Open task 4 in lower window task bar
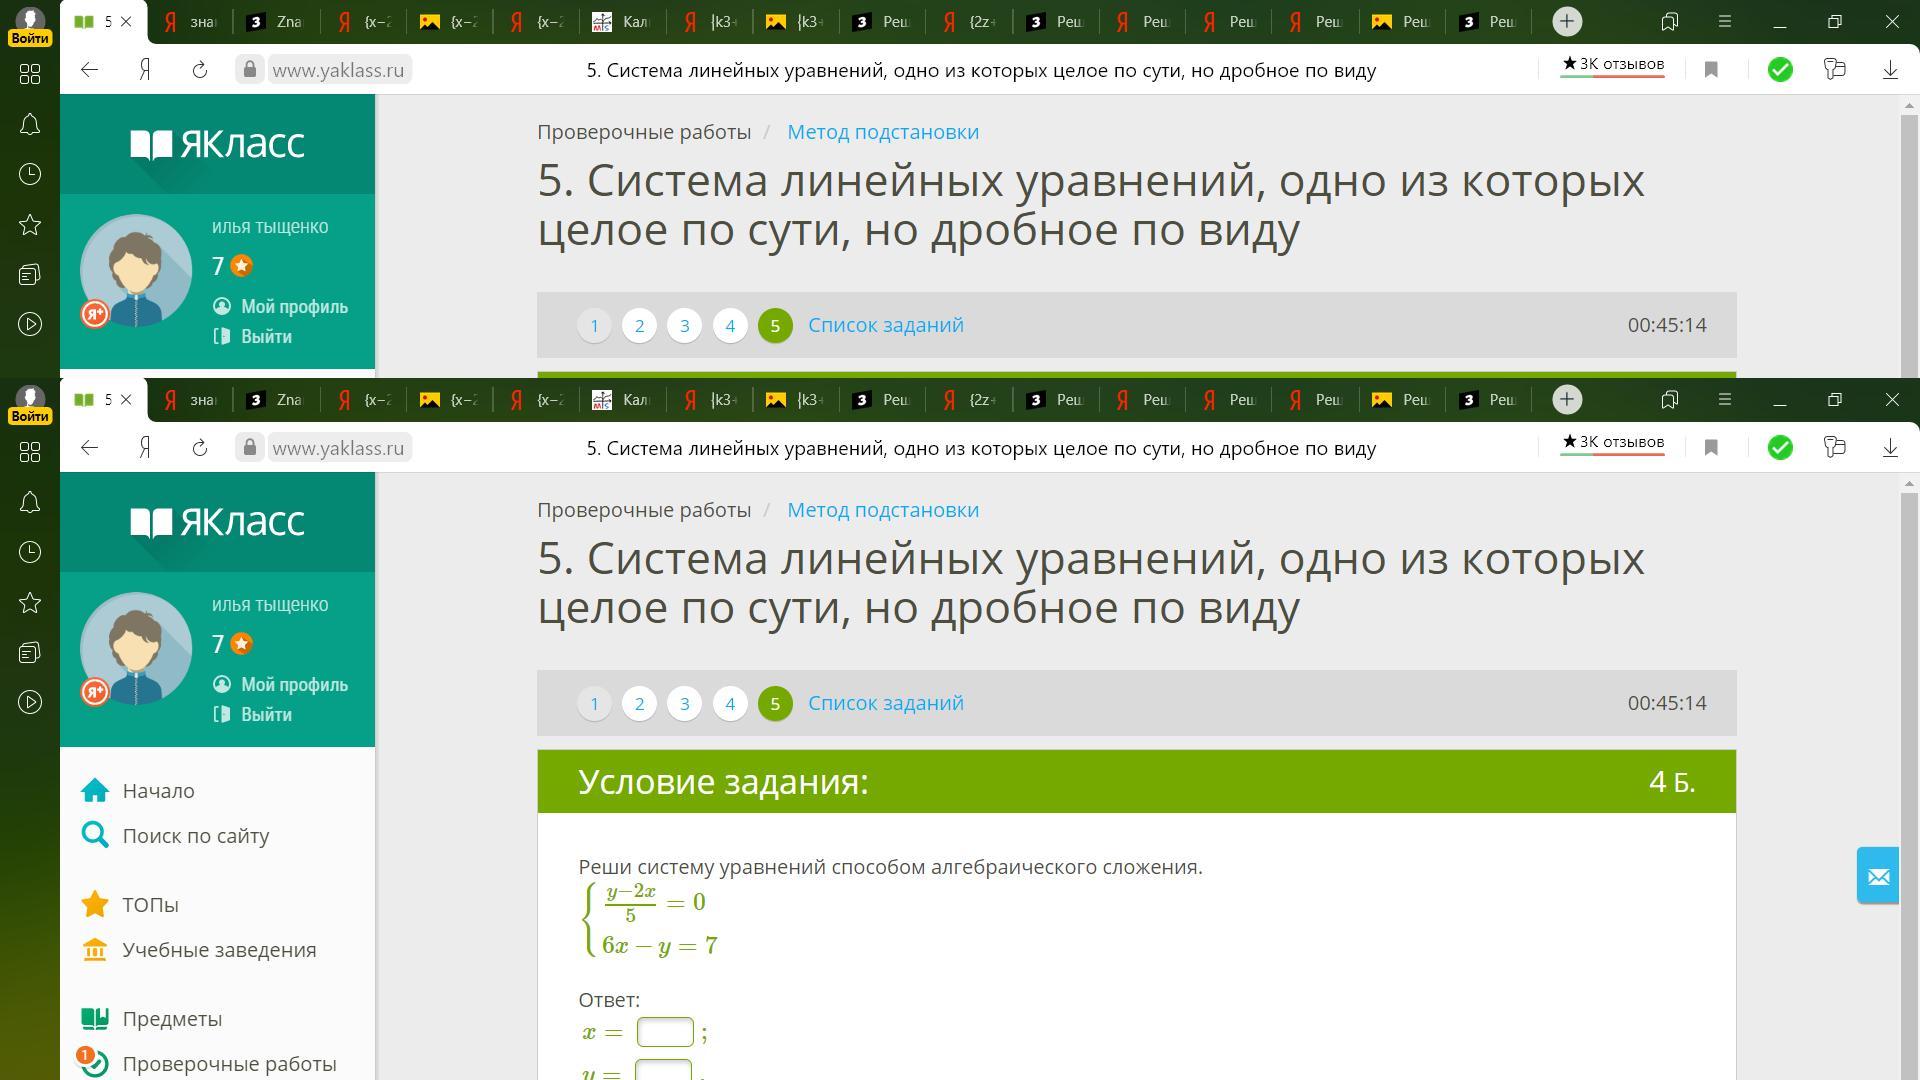This screenshot has height=1080, width=1920. click(730, 704)
